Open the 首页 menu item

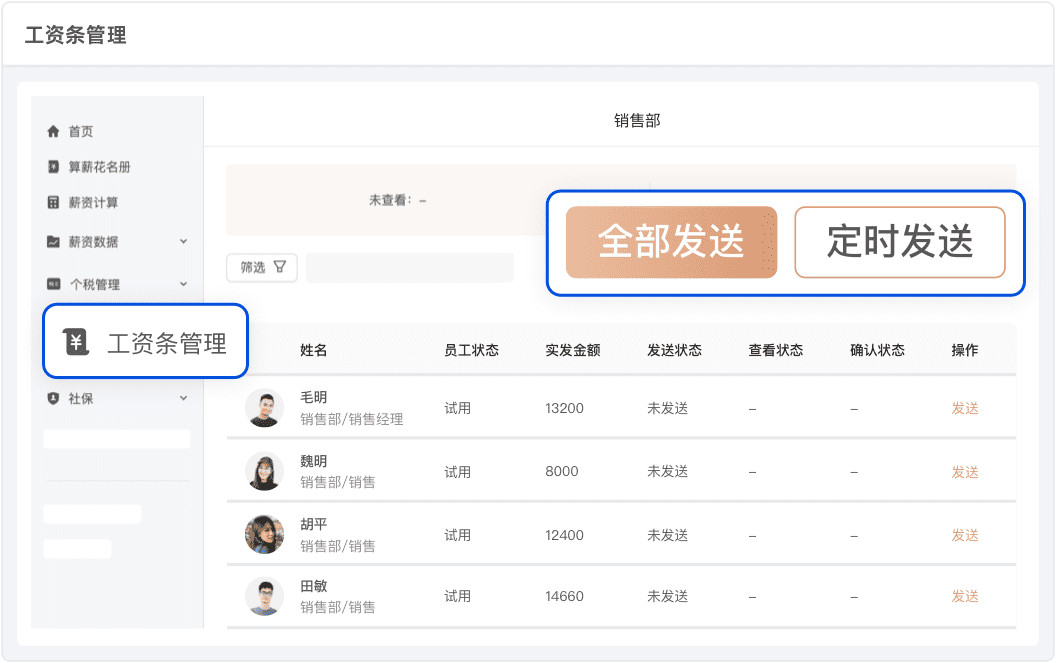click(x=80, y=132)
